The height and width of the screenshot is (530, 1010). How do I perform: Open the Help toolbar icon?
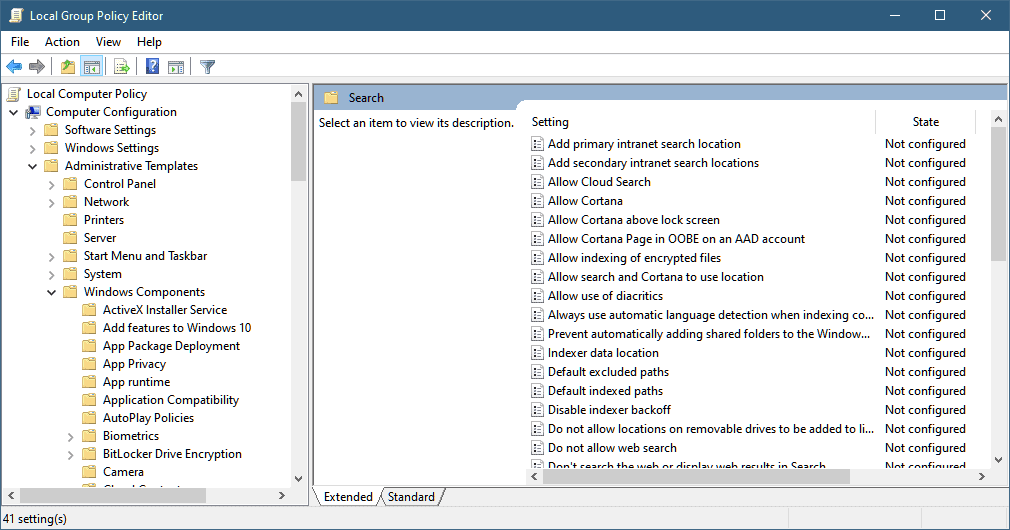(x=152, y=66)
